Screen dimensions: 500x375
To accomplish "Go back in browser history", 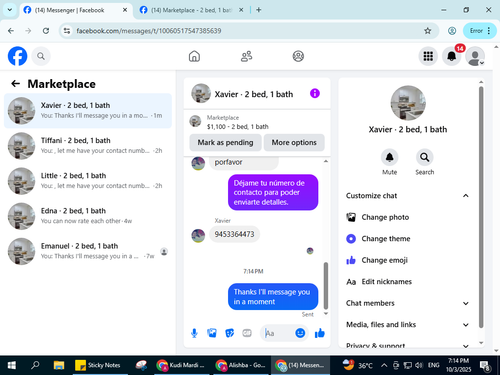I will (11, 31).
